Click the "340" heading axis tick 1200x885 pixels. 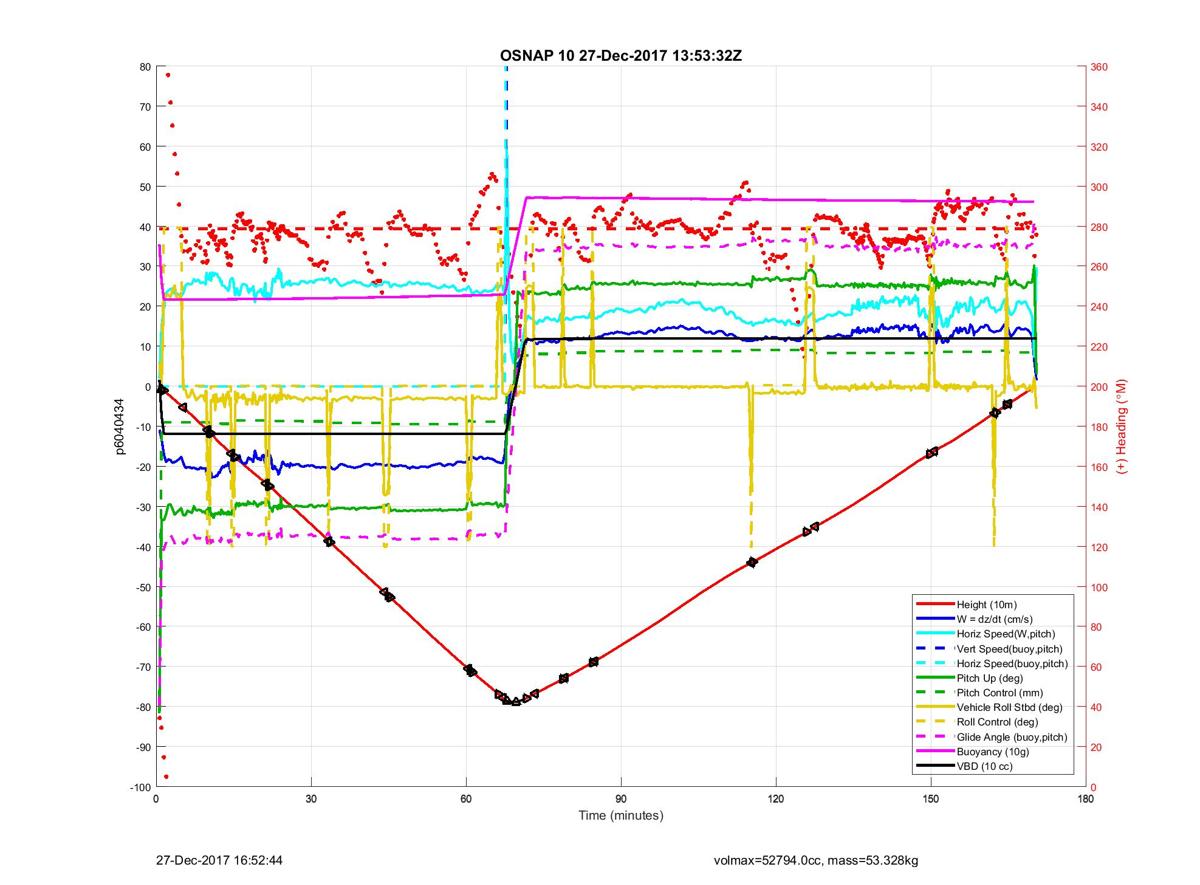pyautogui.click(x=1098, y=107)
